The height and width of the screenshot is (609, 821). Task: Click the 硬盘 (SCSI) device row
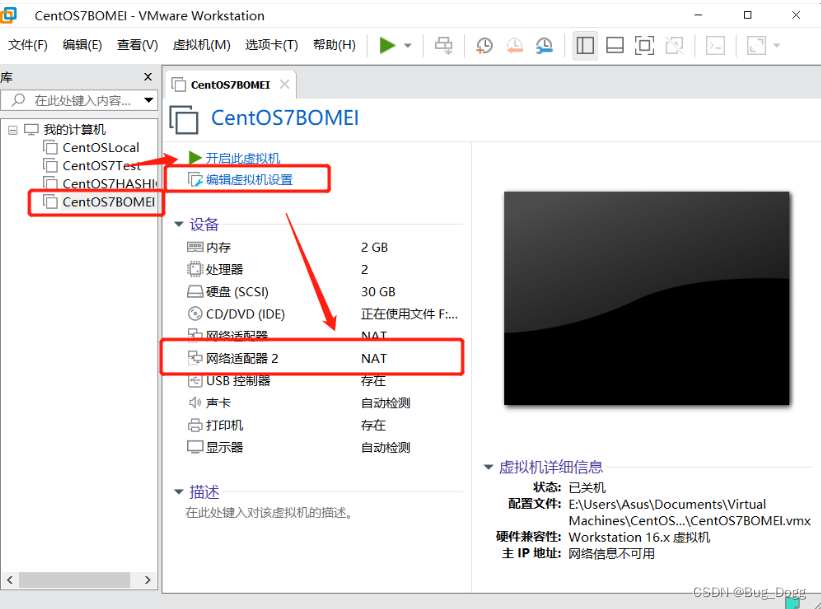coord(323,292)
